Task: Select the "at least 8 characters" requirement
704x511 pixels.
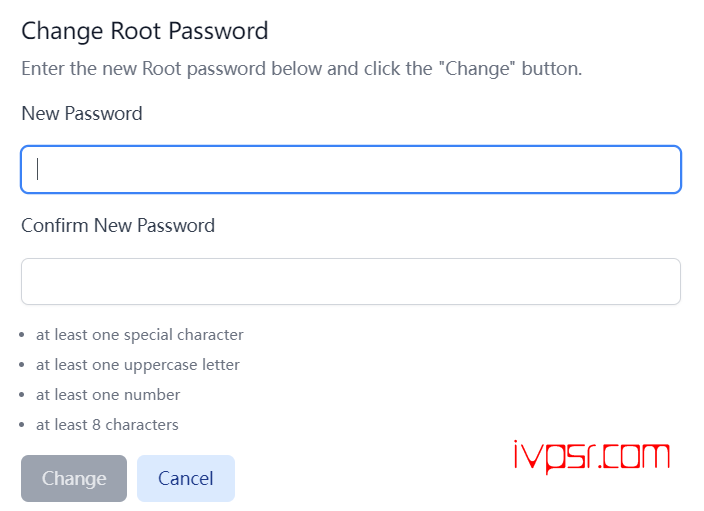Action: (107, 425)
